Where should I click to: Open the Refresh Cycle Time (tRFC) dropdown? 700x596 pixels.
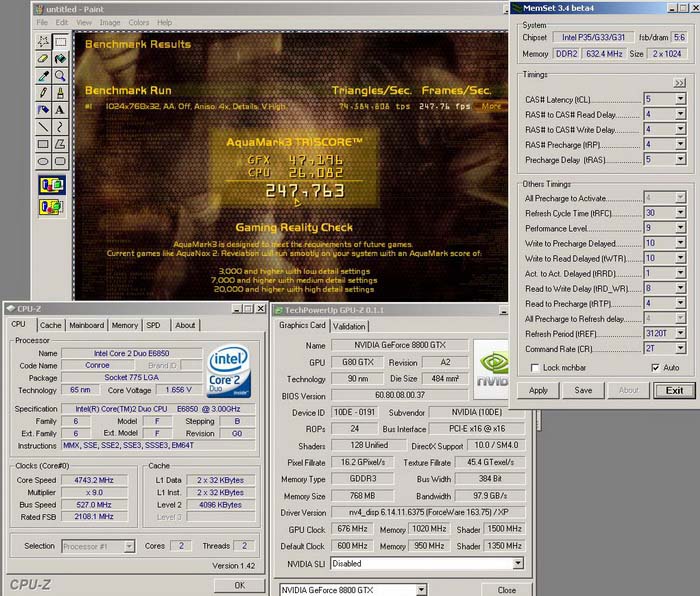[680, 213]
